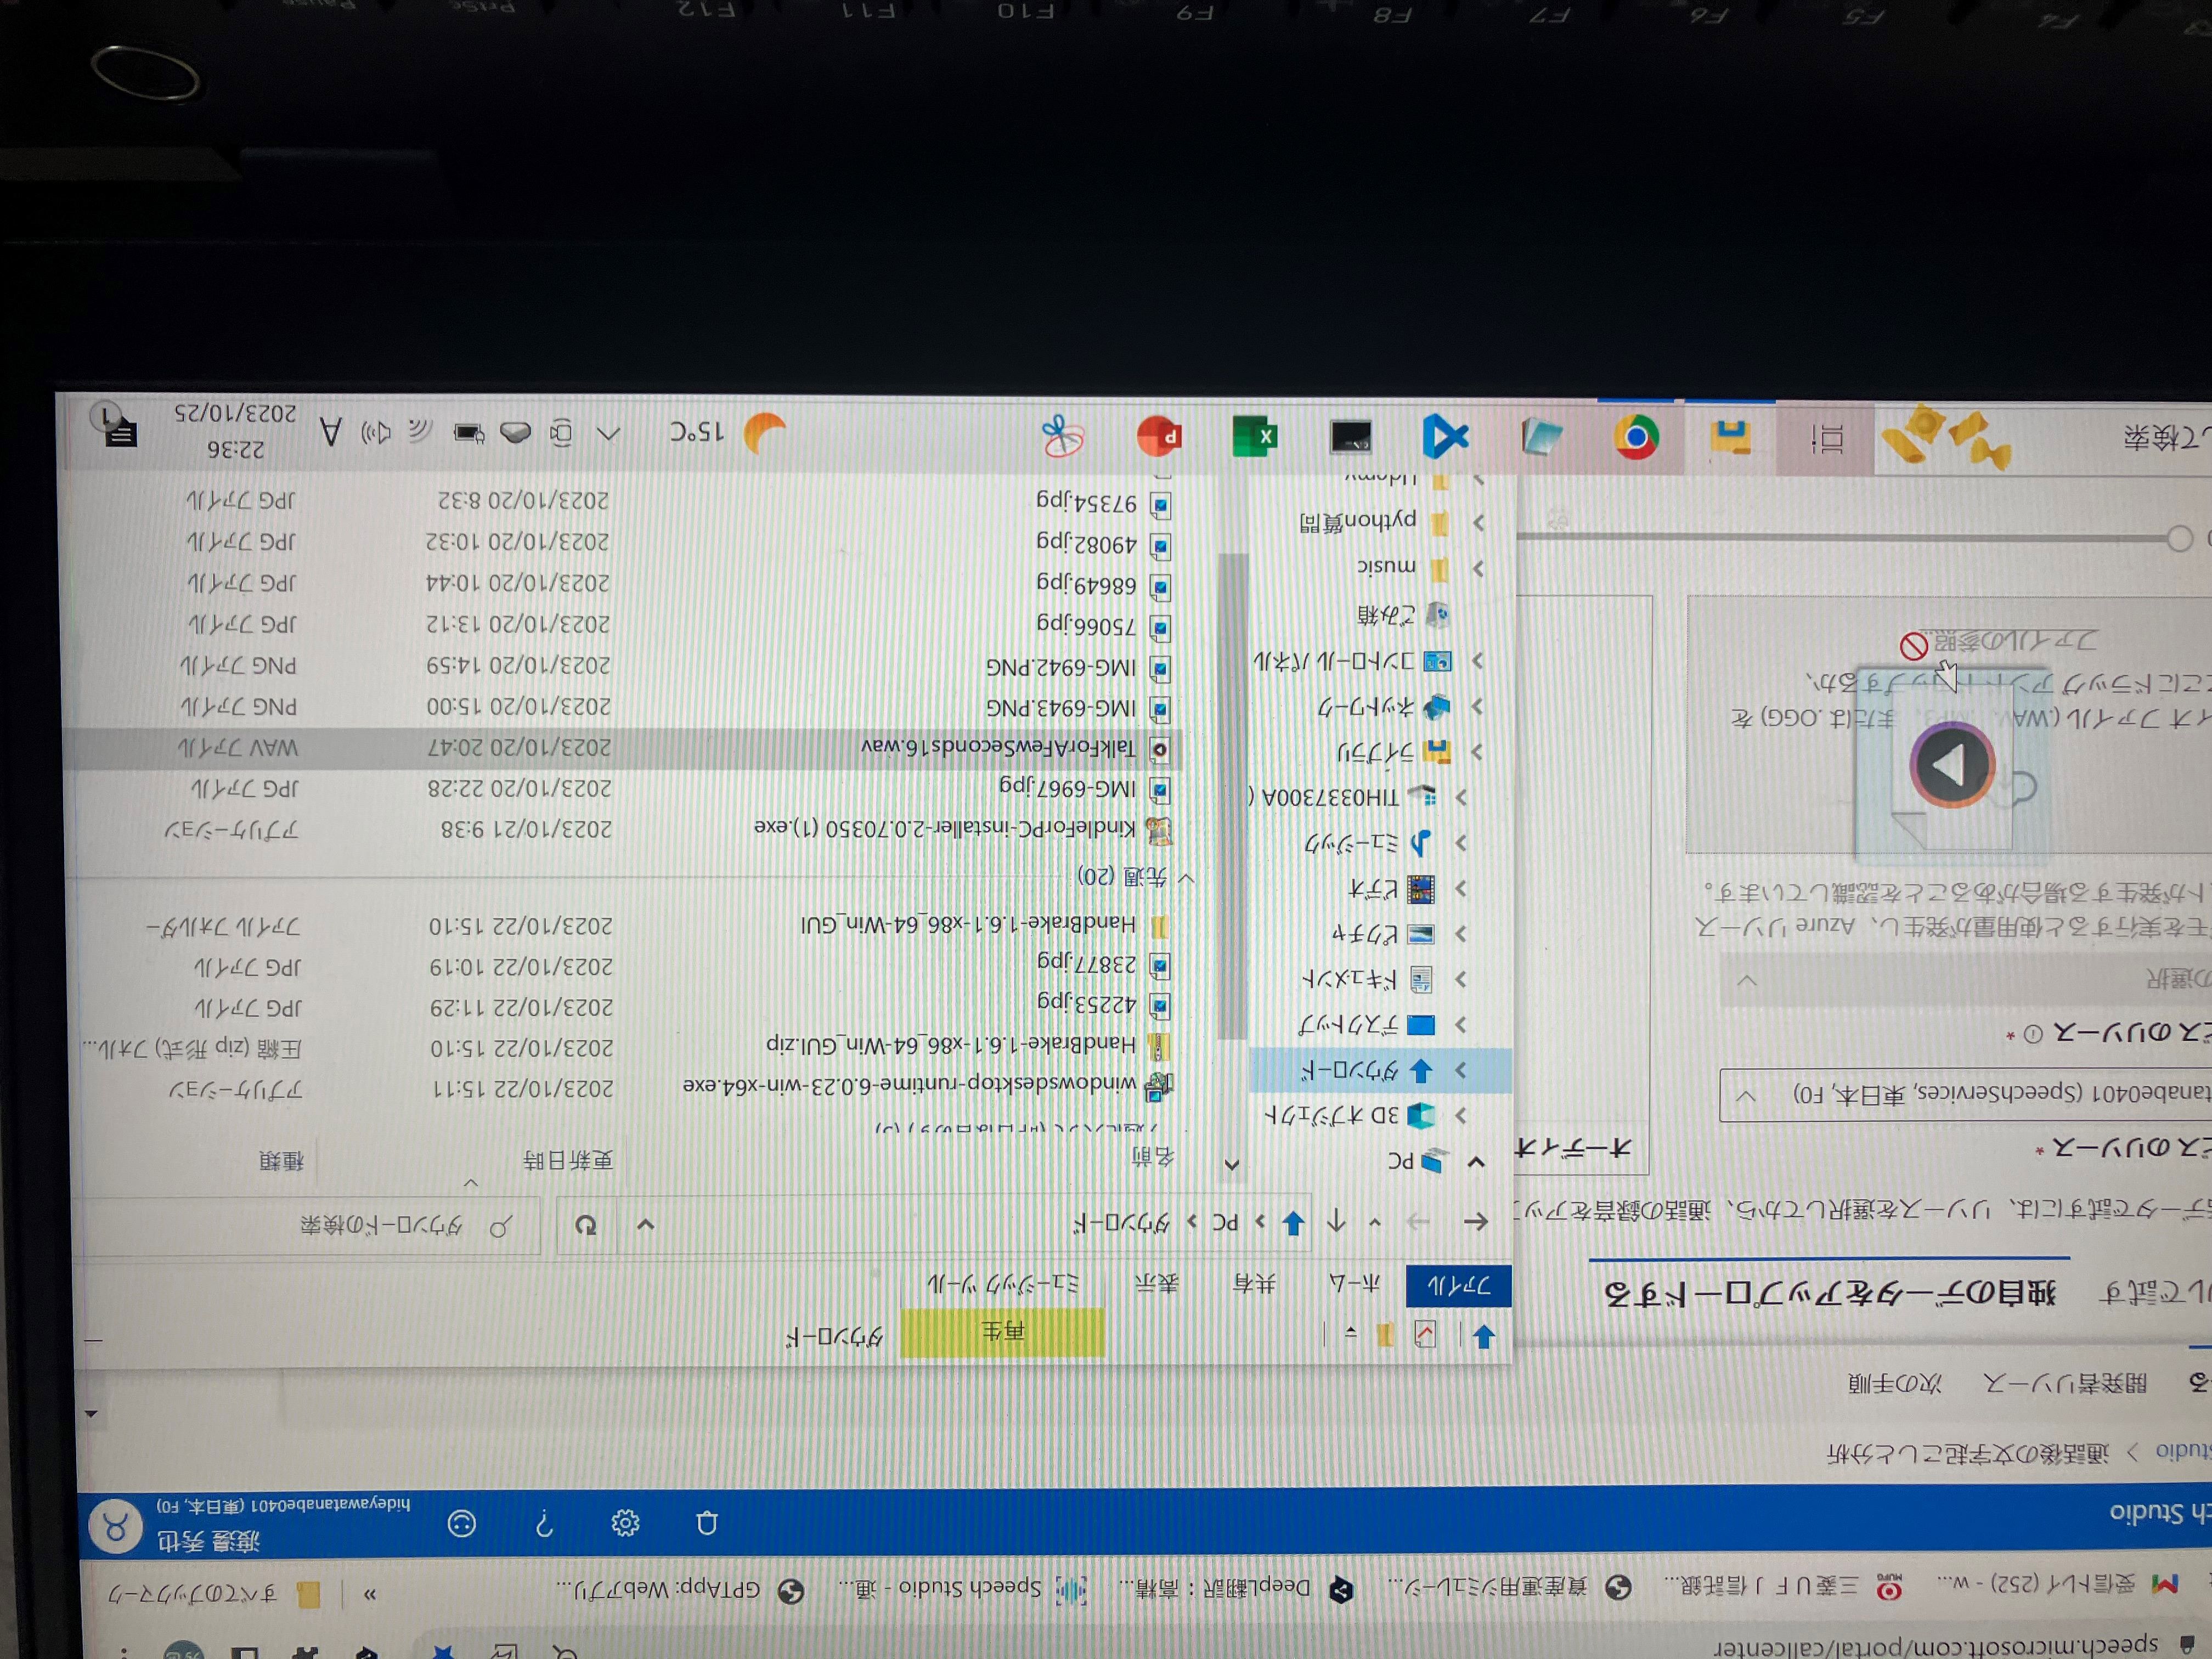The width and height of the screenshot is (2212, 1659).
Task: Switch to the 表示 ribbon tab
Action: coord(1157,1285)
